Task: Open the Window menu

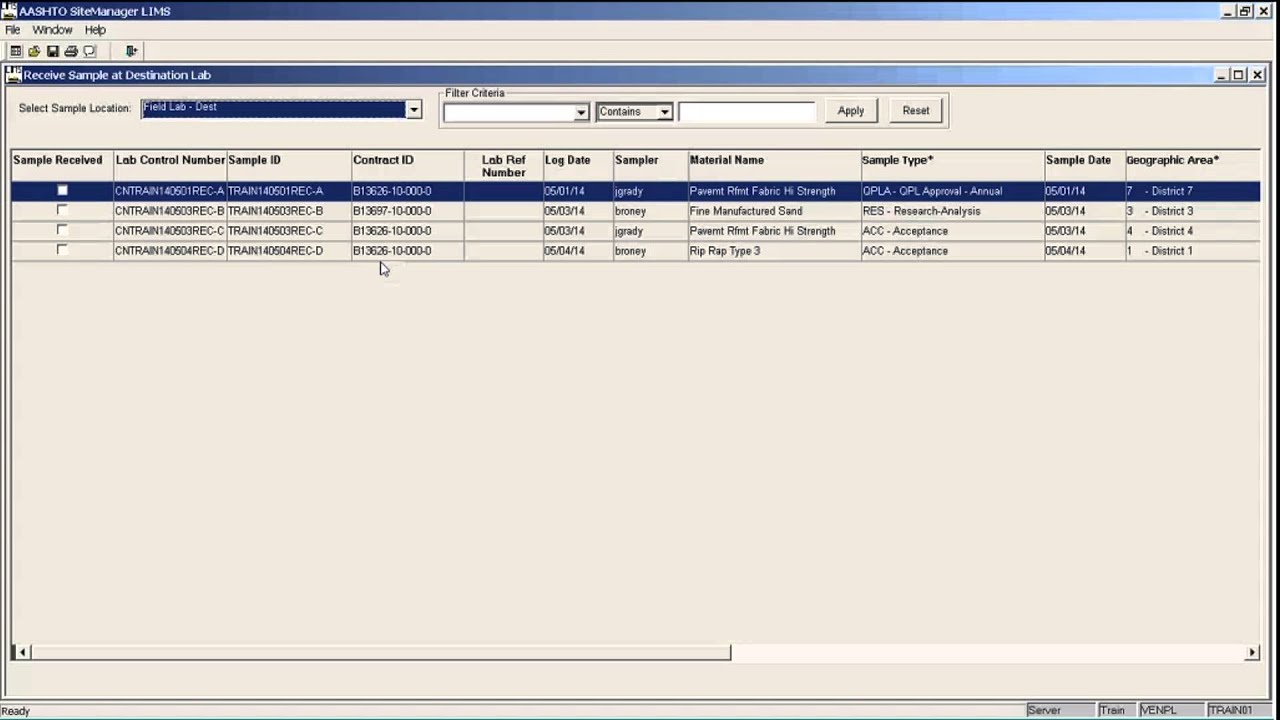Action: coord(52,30)
